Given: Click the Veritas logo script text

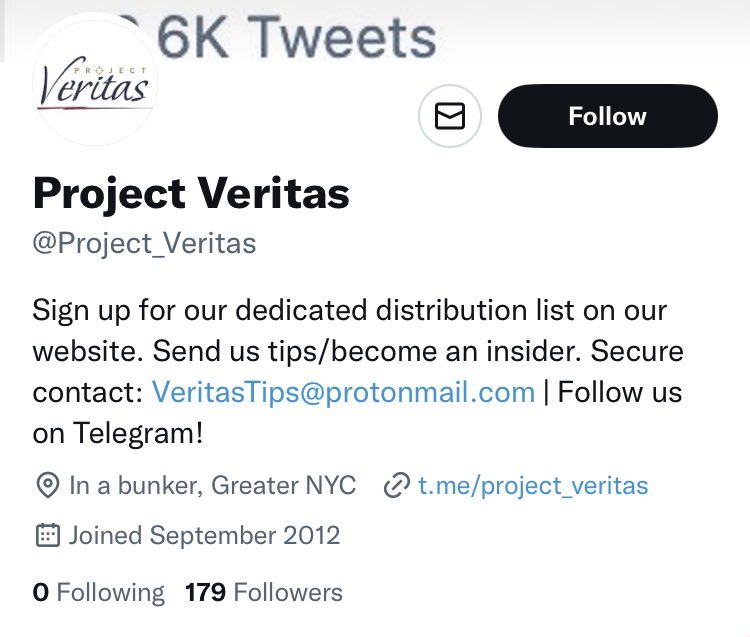Looking at the screenshot, I should tap(94, 85).
